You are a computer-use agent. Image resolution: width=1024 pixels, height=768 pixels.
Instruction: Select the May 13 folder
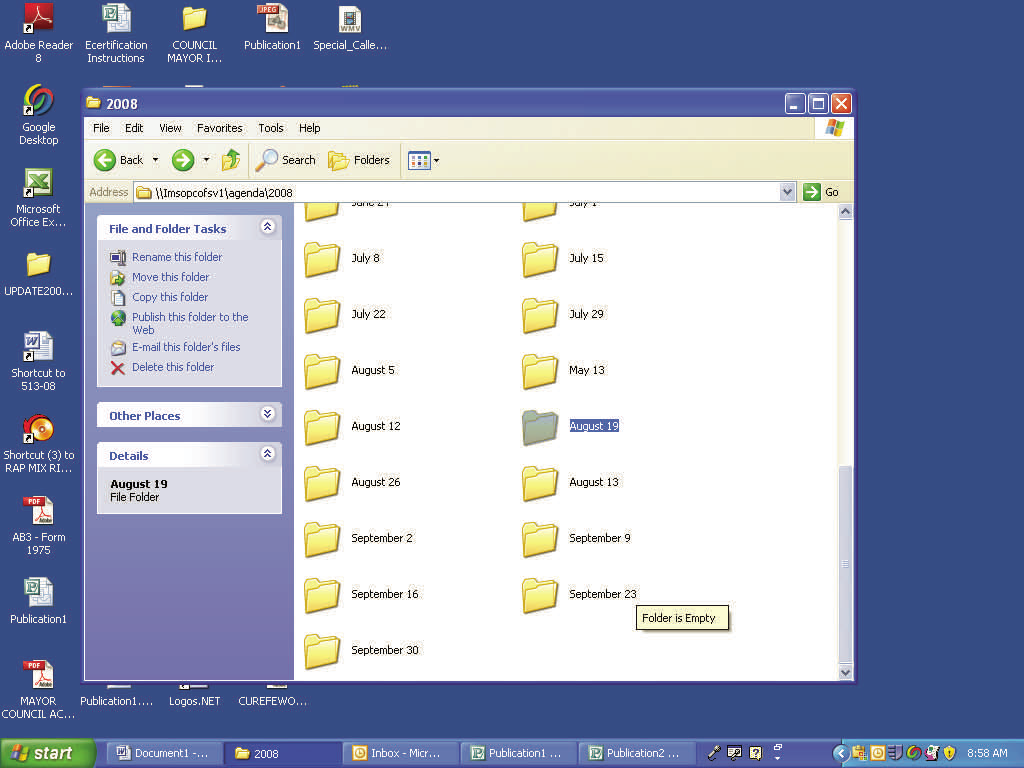pyautogui.click(x=564, y=372)
